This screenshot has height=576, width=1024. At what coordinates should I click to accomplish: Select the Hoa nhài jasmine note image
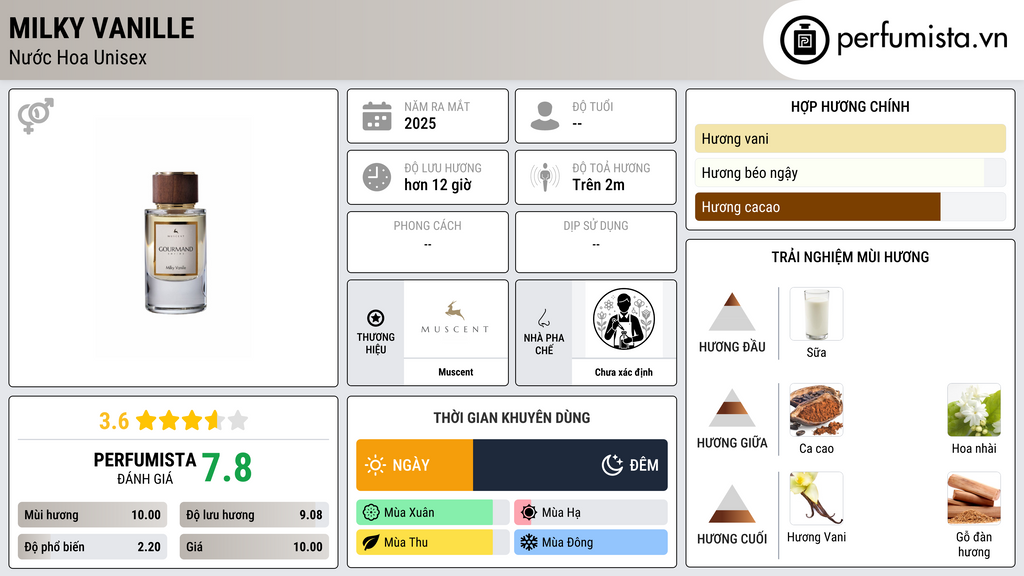click(x=974, y=410)
